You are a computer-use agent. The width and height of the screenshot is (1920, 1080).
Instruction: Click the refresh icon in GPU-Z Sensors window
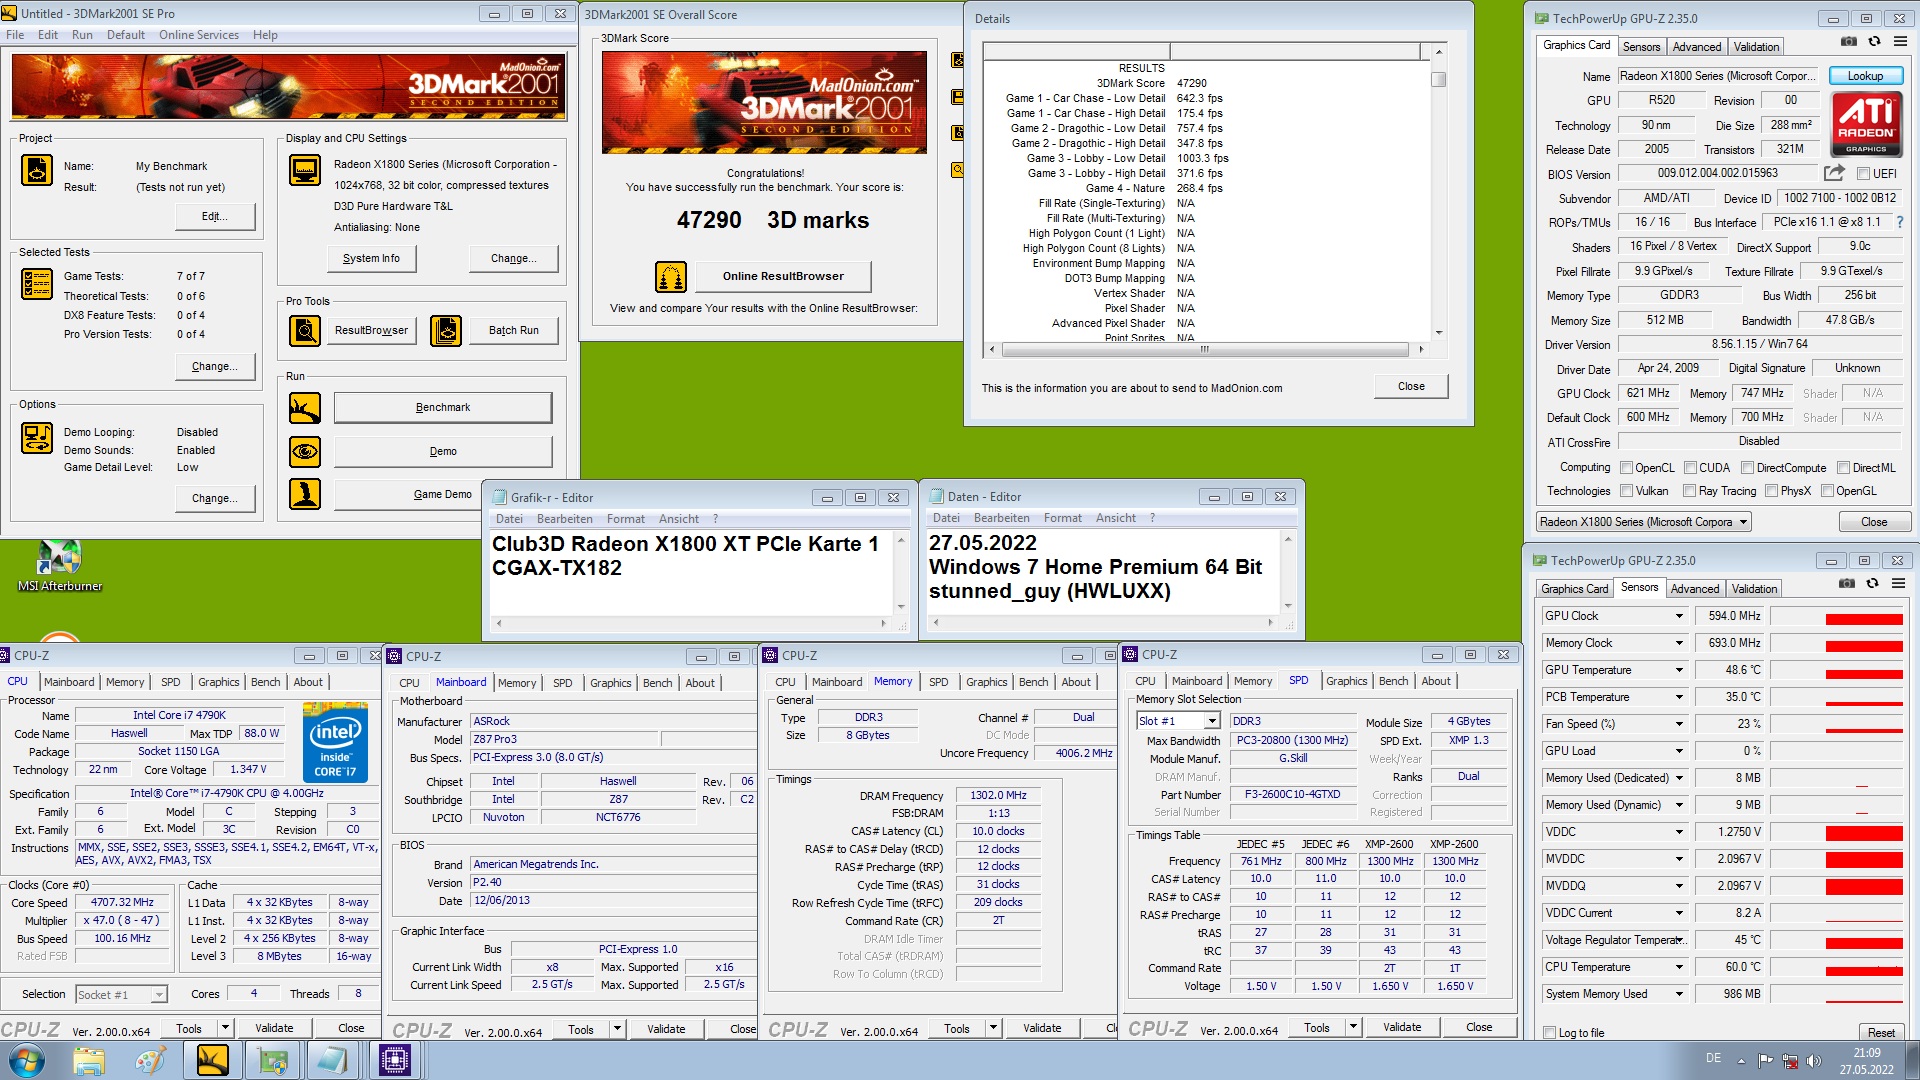(x=1872, y=584)
